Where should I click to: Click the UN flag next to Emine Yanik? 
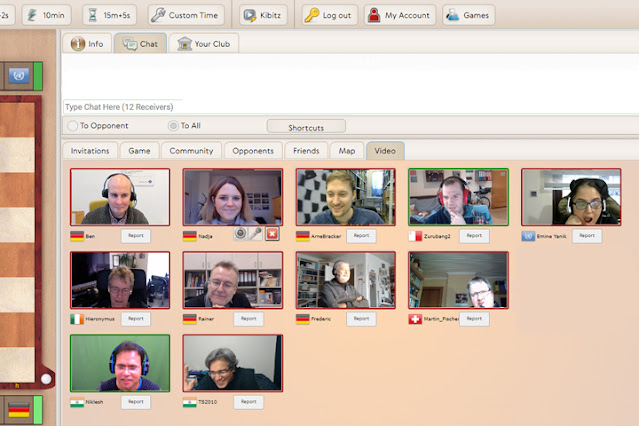[x=528, y=236]
